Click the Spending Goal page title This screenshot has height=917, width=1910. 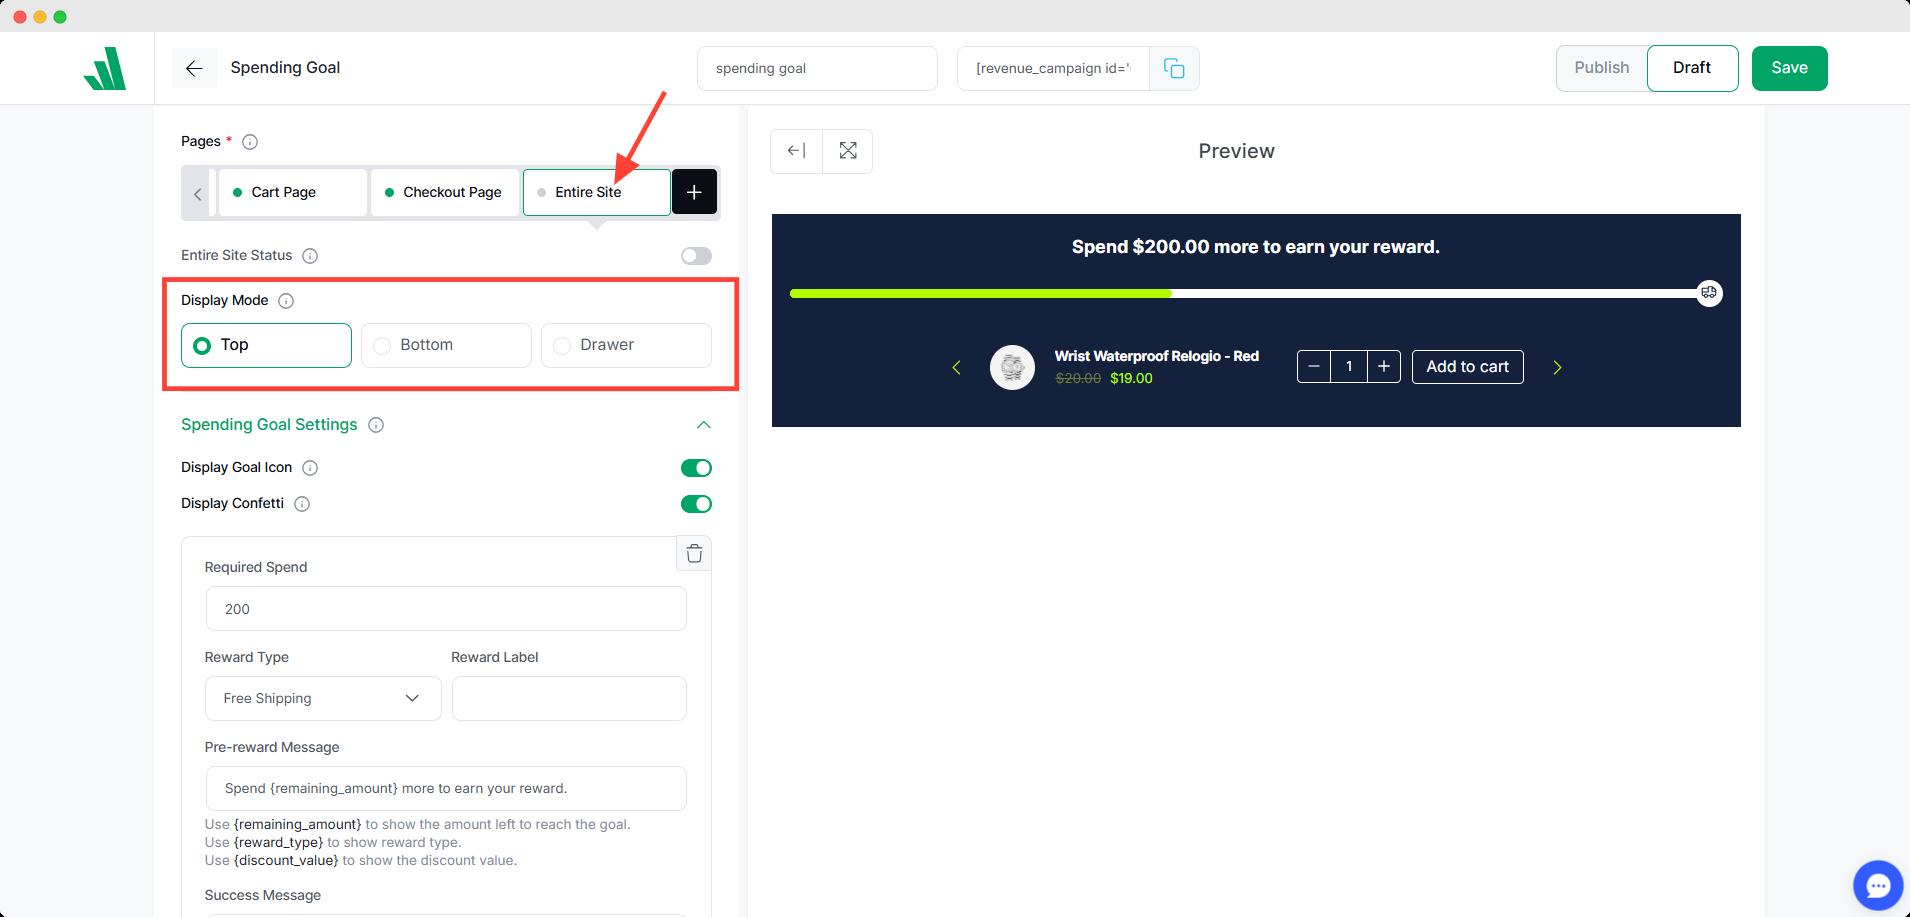[285, 68]
